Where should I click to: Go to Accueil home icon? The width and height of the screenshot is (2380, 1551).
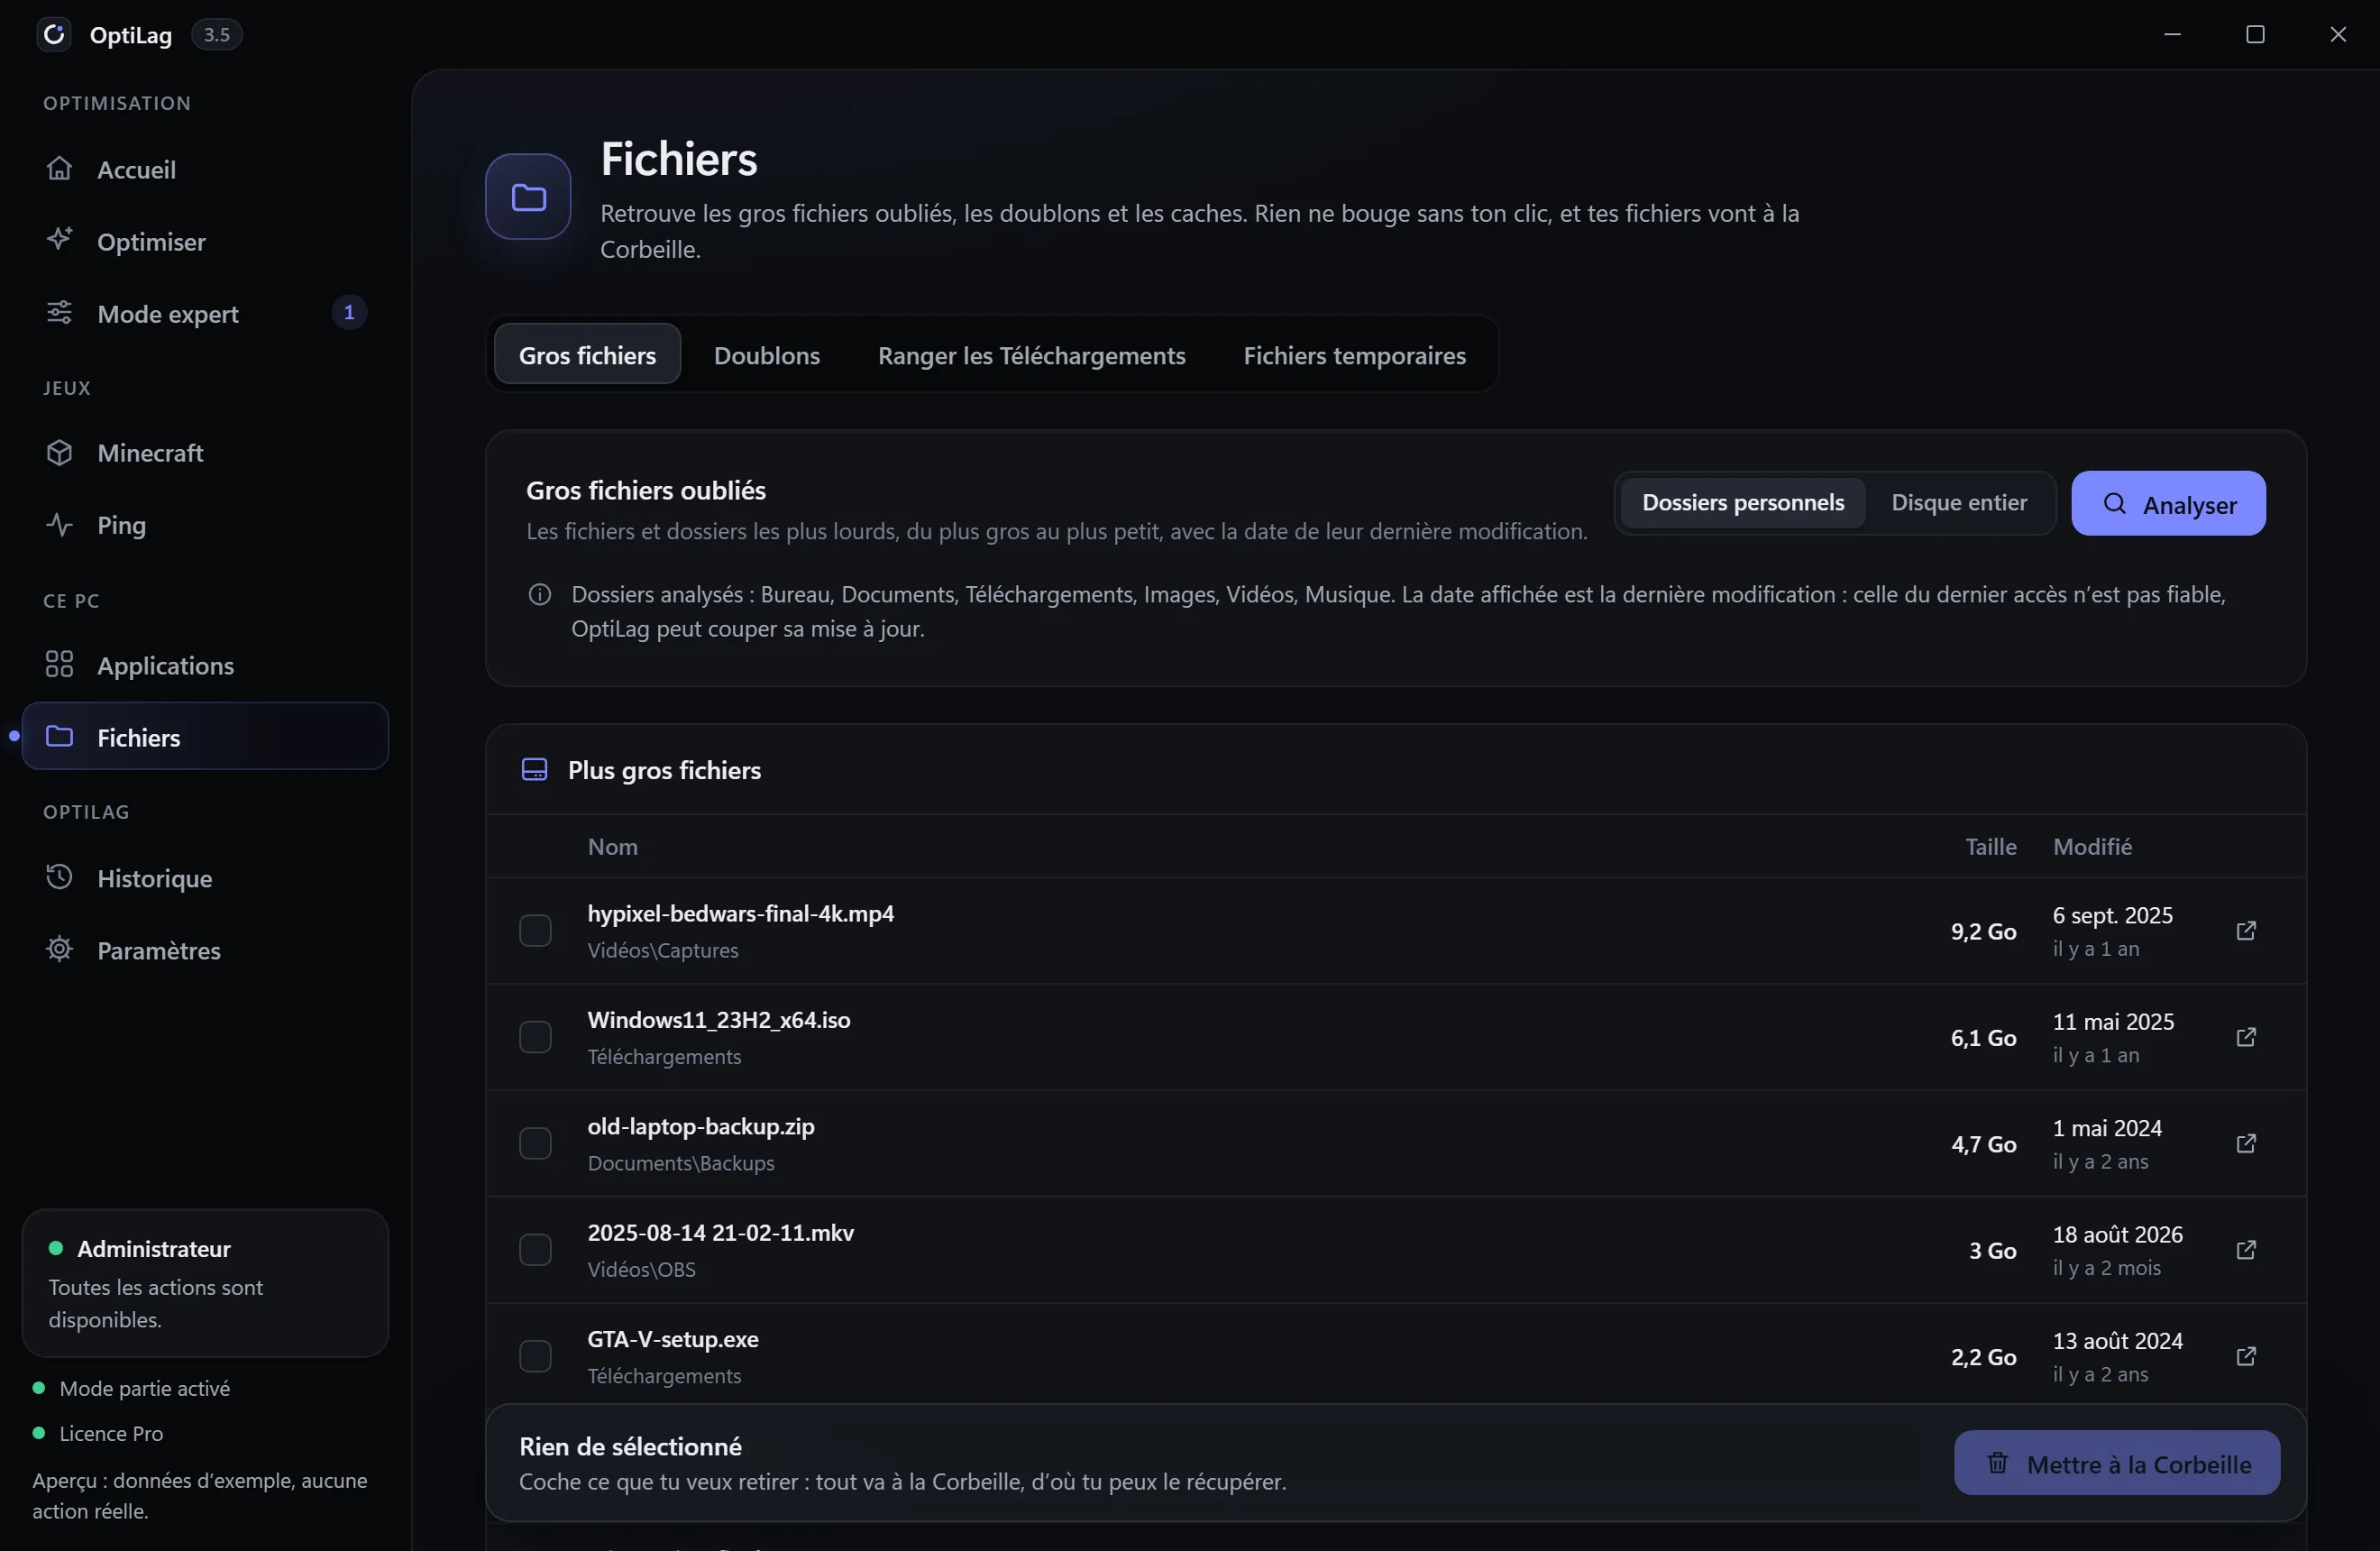(x=59, y=168)
